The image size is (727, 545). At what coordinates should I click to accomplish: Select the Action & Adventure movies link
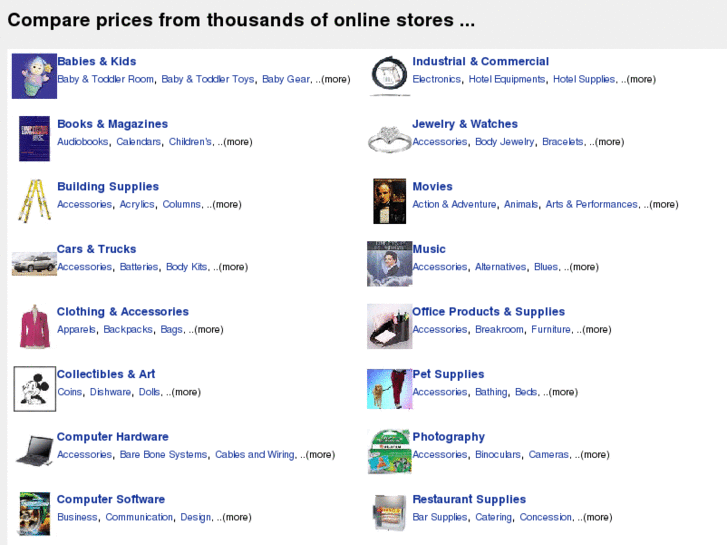coord(454,205)
